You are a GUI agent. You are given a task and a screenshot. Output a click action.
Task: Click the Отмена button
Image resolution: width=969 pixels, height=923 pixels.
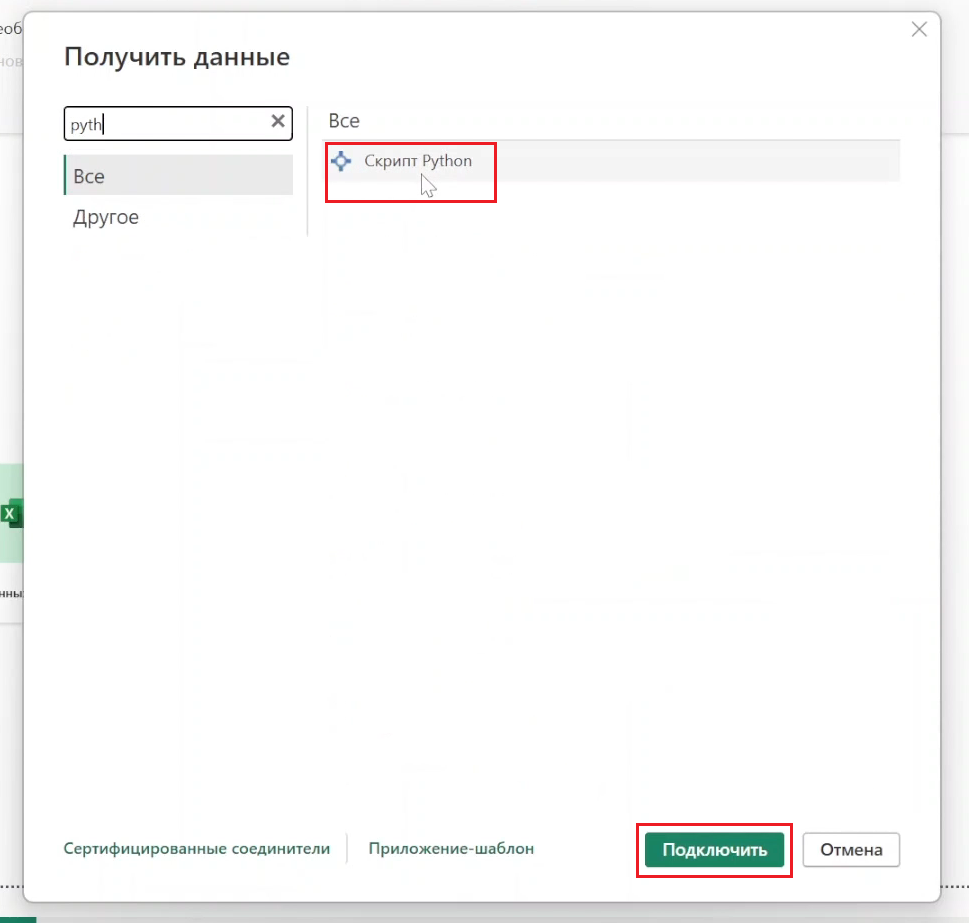click(851, 849)
